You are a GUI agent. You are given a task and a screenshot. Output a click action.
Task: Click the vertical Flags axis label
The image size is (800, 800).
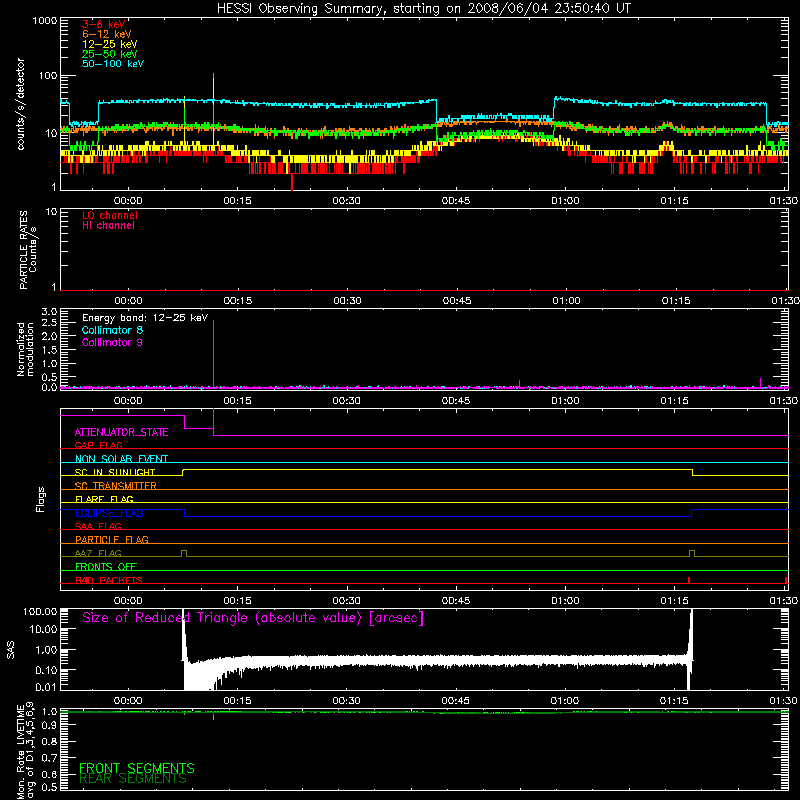pyautogui.click(x=41, y=499)
